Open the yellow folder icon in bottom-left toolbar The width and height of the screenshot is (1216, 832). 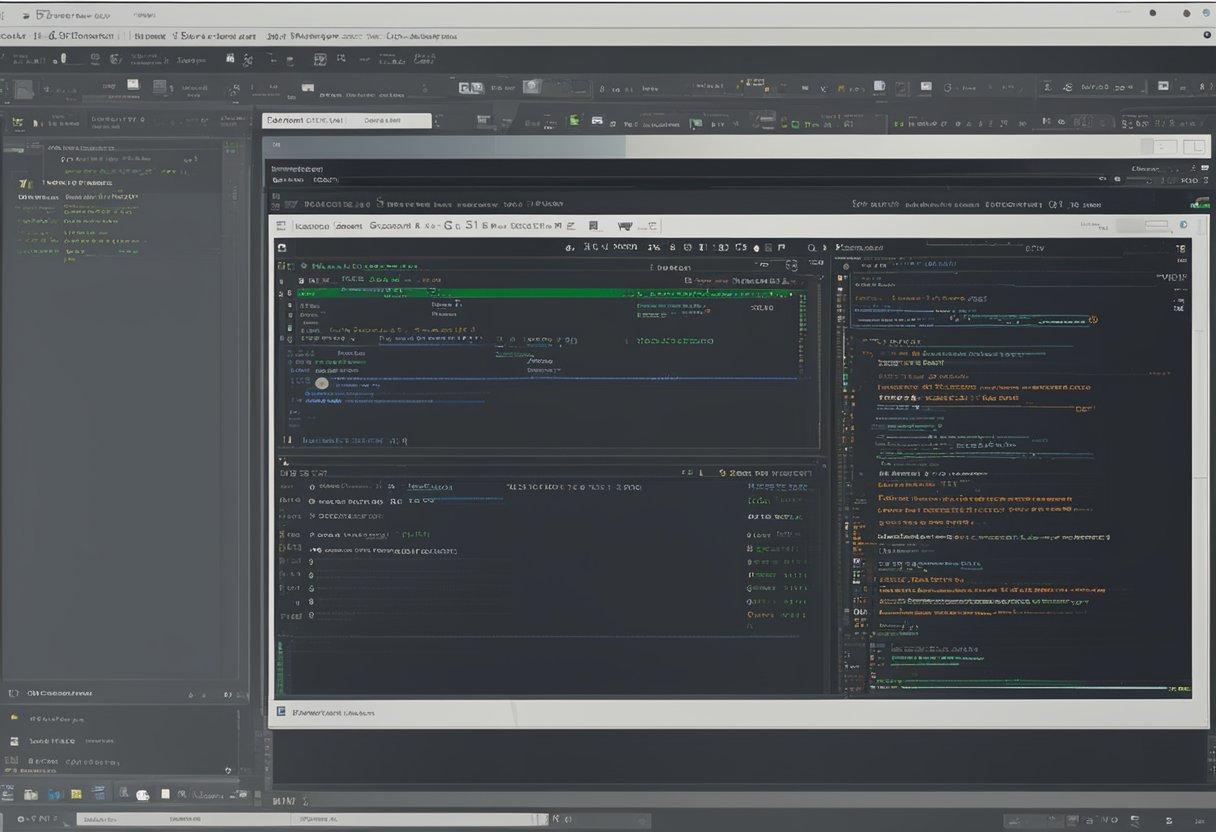tap(76, 794)
